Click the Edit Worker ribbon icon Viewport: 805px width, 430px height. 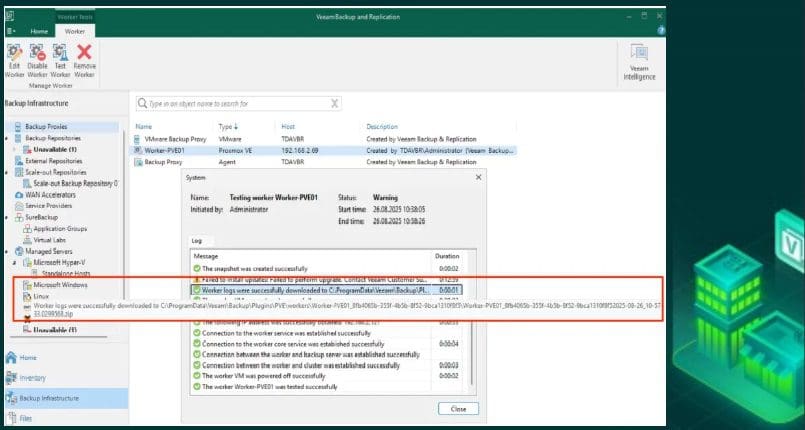click(x=15, y=60)
